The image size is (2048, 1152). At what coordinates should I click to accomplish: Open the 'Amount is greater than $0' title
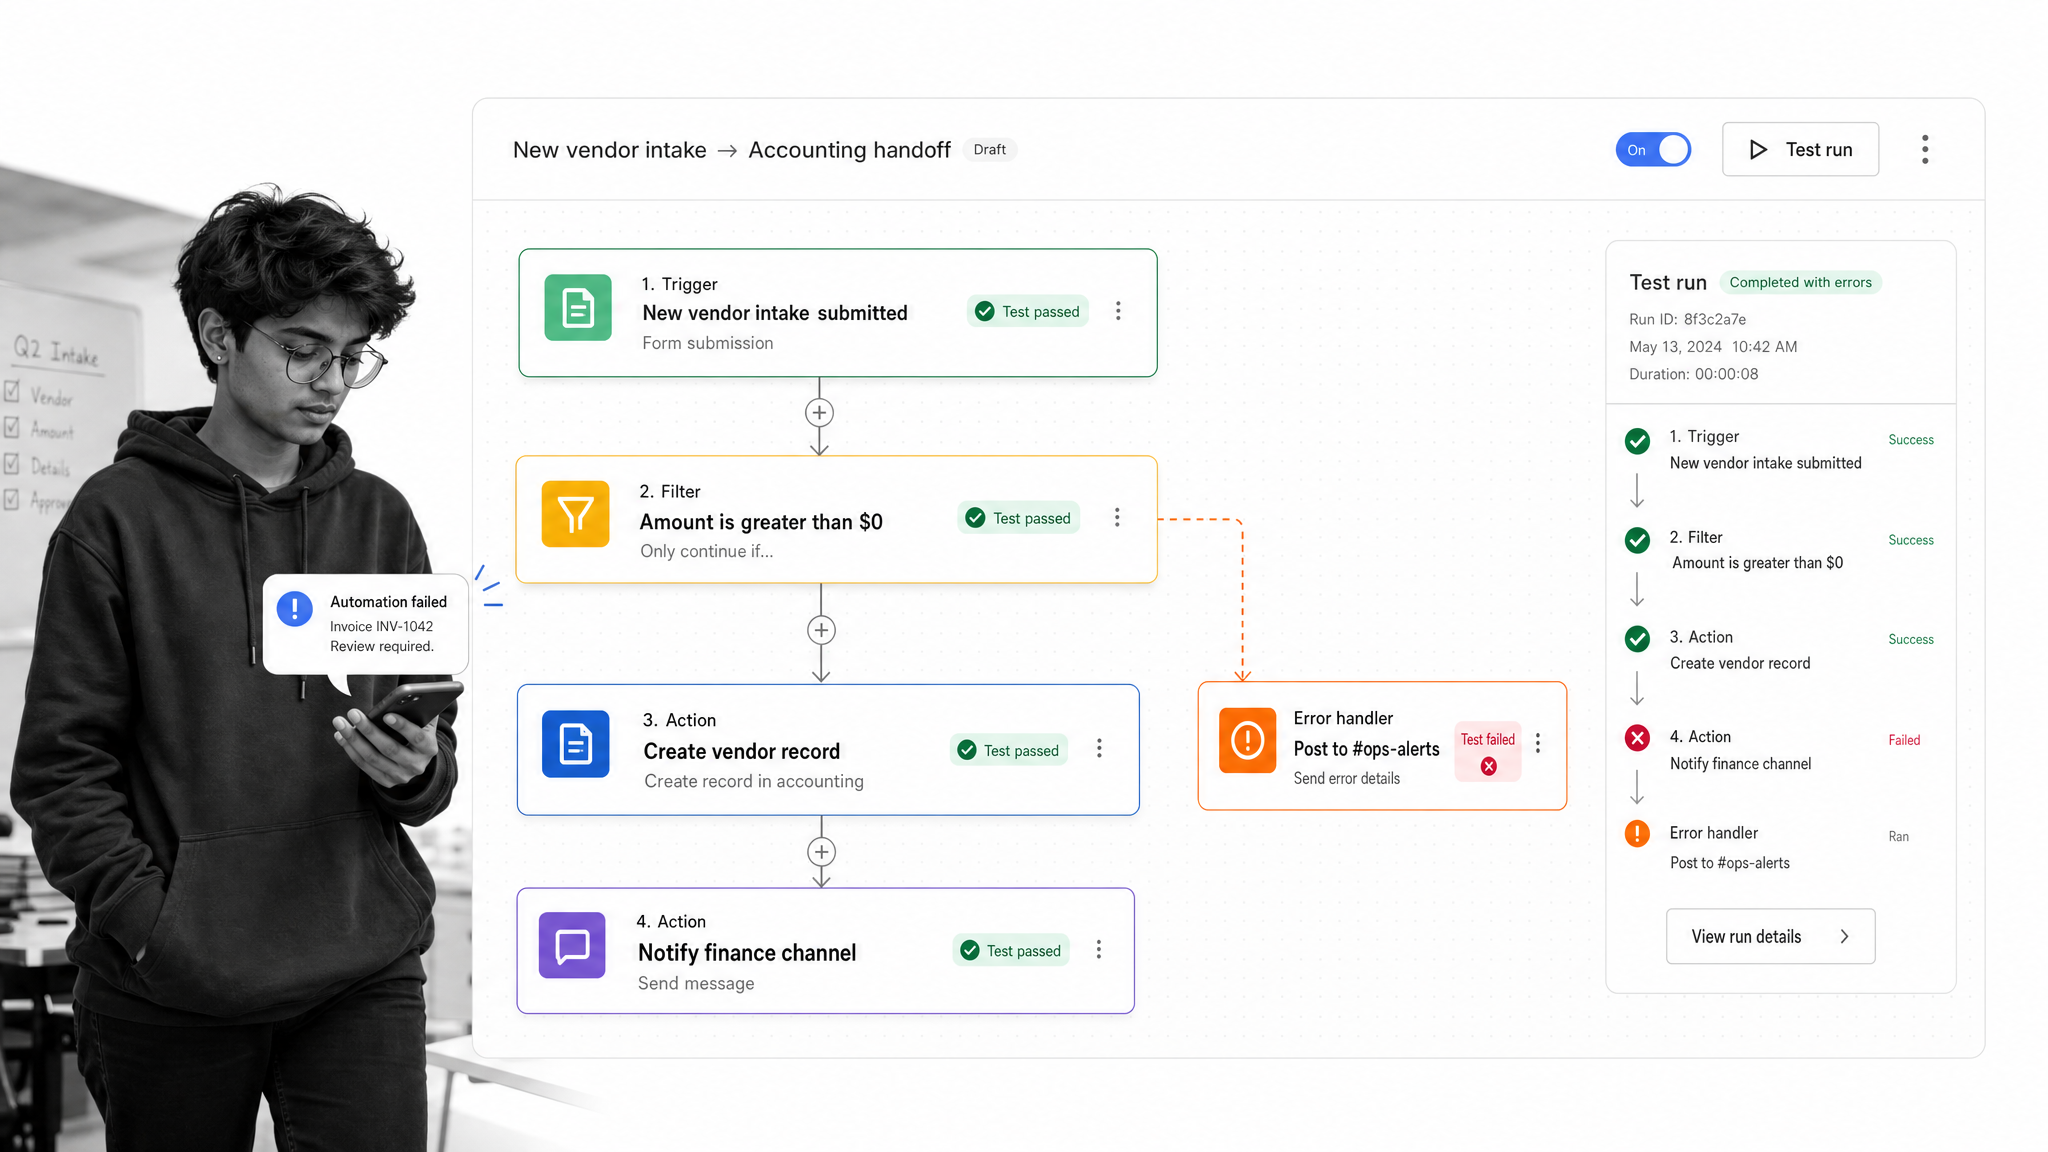(x=761, y=522)
